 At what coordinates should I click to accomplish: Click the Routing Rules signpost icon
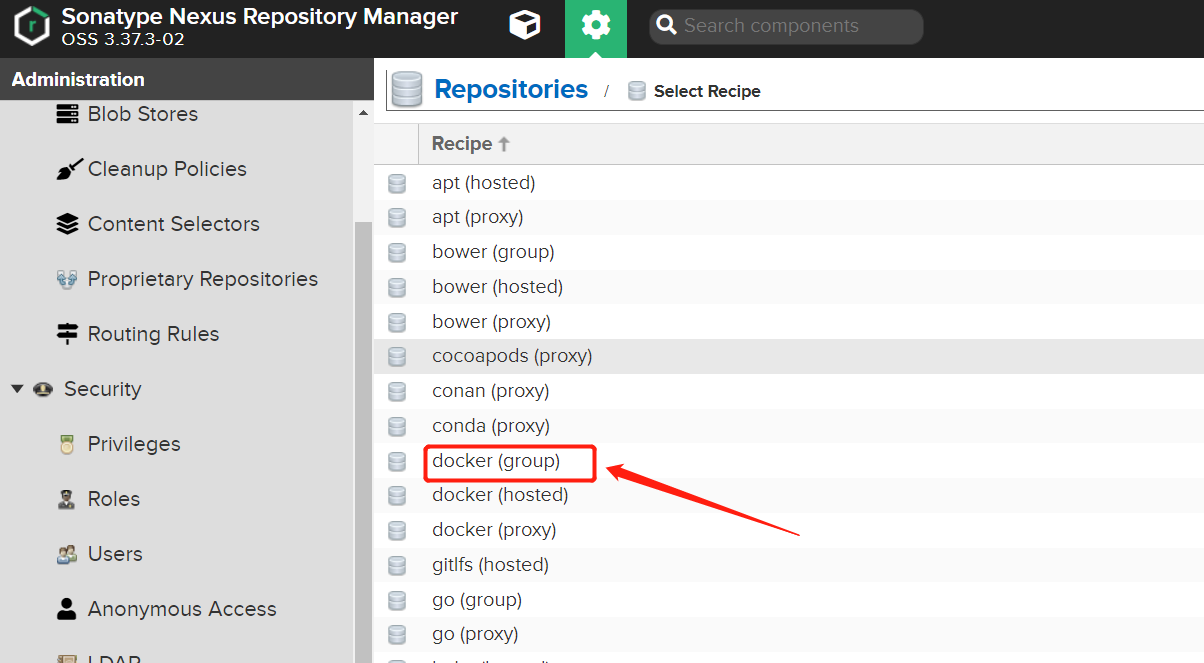67,334
